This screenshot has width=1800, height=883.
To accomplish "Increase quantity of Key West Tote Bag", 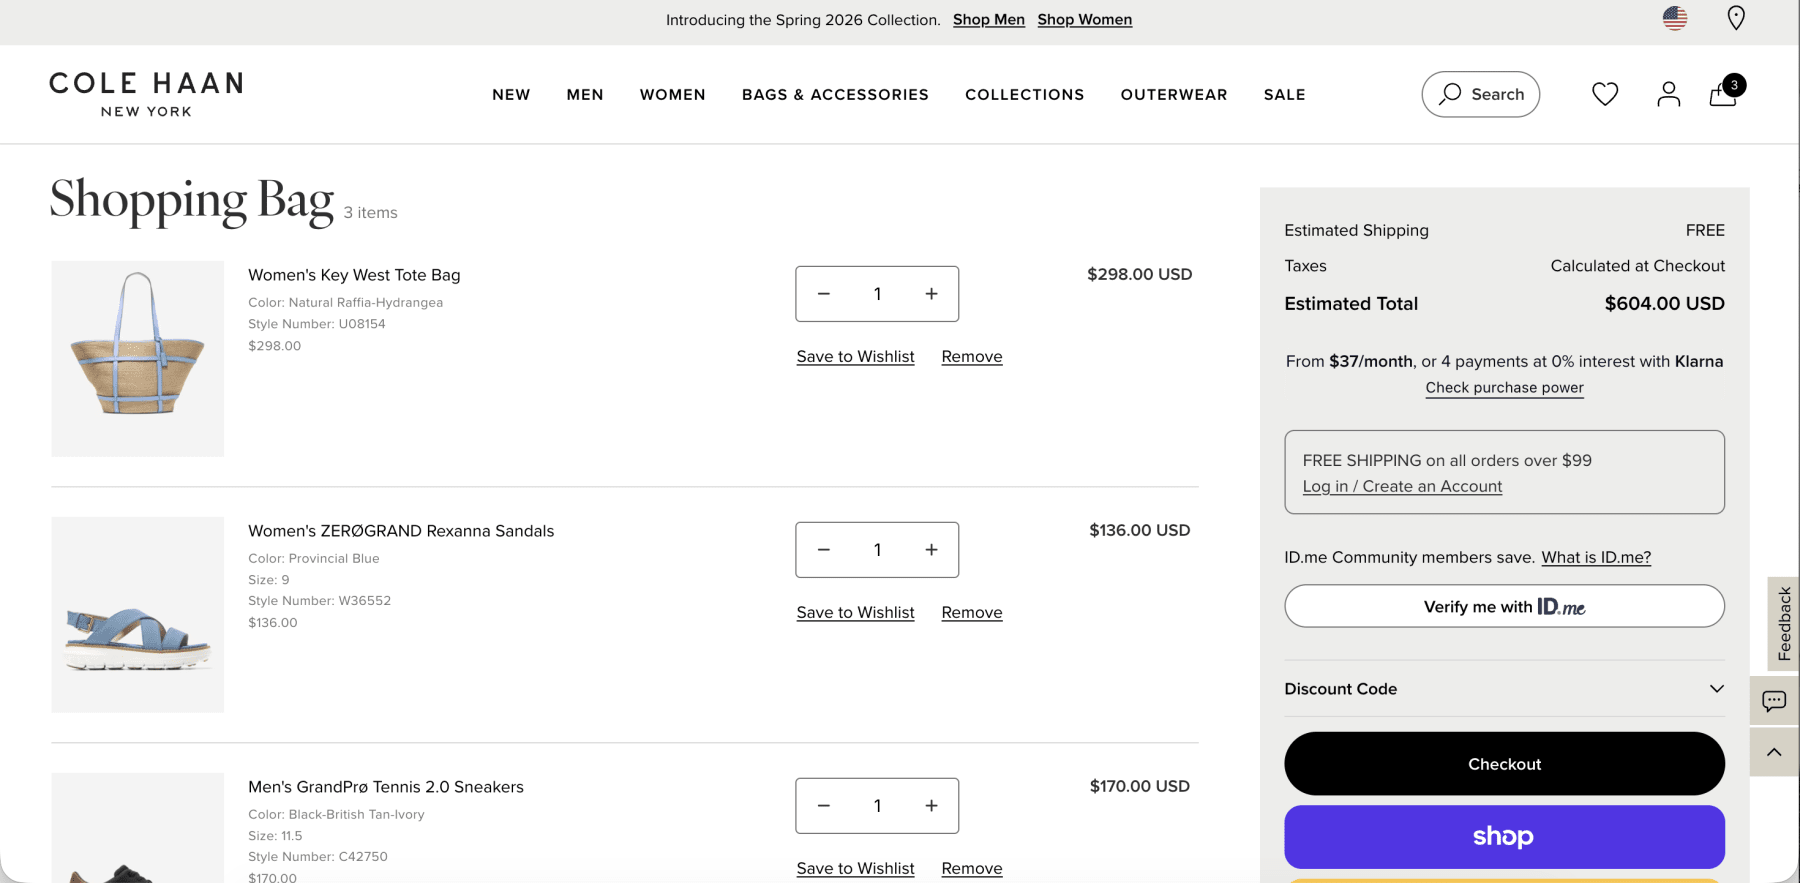I will (x=931, y=294).
